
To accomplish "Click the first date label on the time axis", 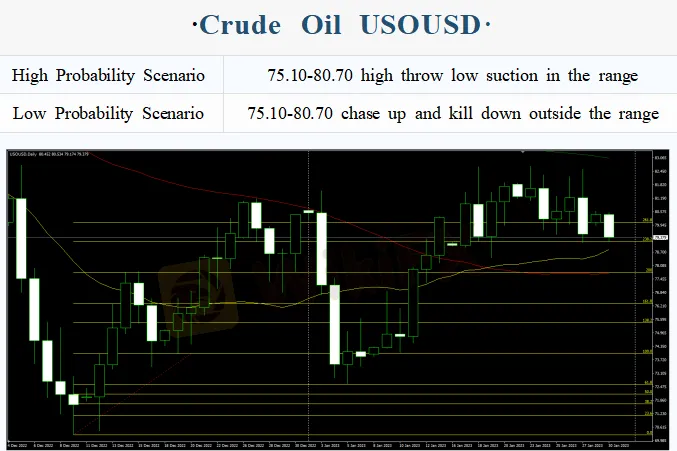I will tap(18, 443).
